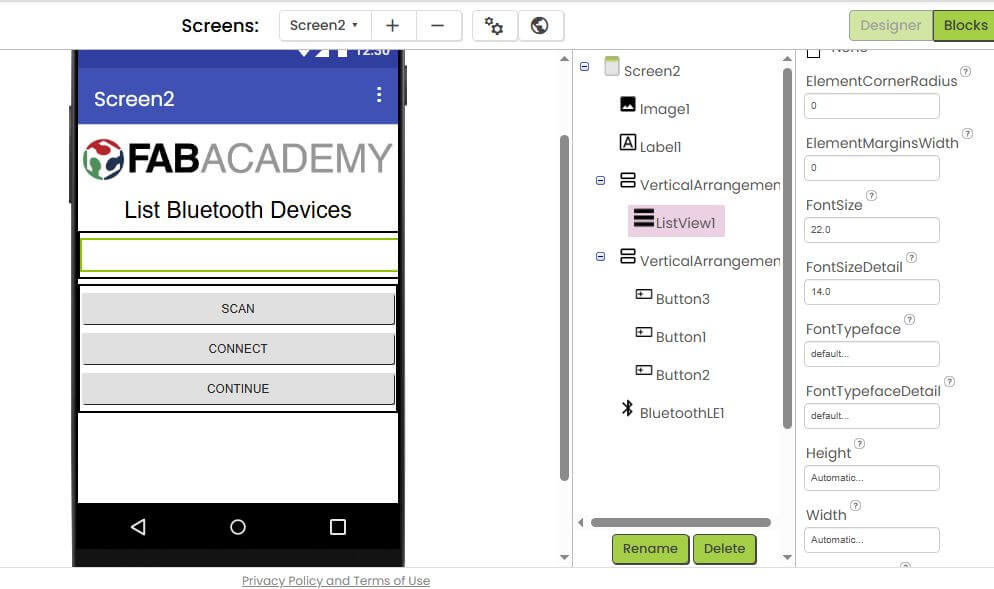Click FontSize help icon
This screenshot has height=589, width=994.
coord(872,196)
